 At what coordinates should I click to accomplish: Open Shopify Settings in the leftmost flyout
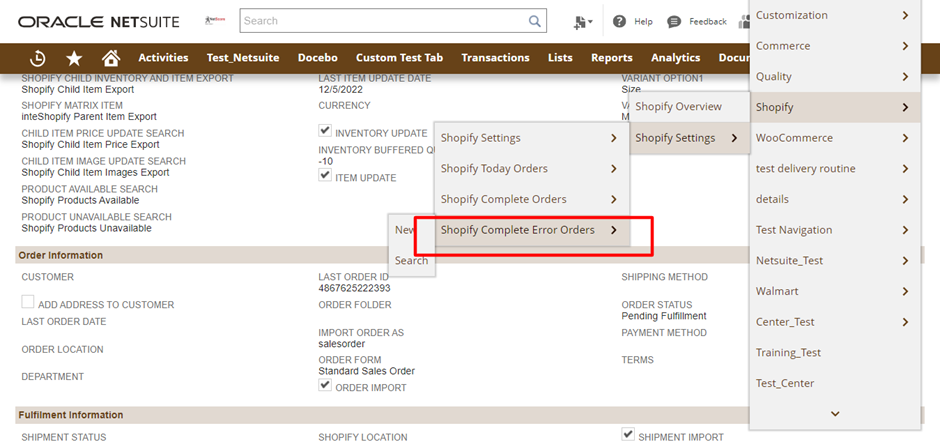(x=531, y=138)
